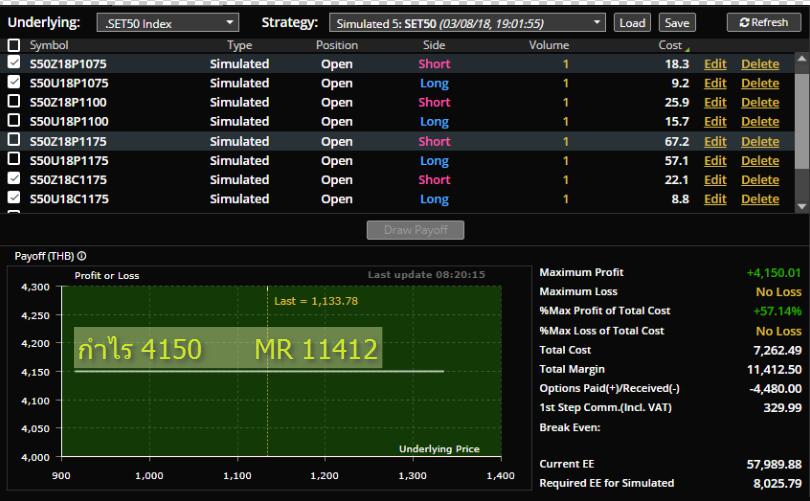Image resolution: width=810 pixels, height=501 pixels.
Task: Open the Strategy Simulated 5 dropdown
Action: [467, 23]
